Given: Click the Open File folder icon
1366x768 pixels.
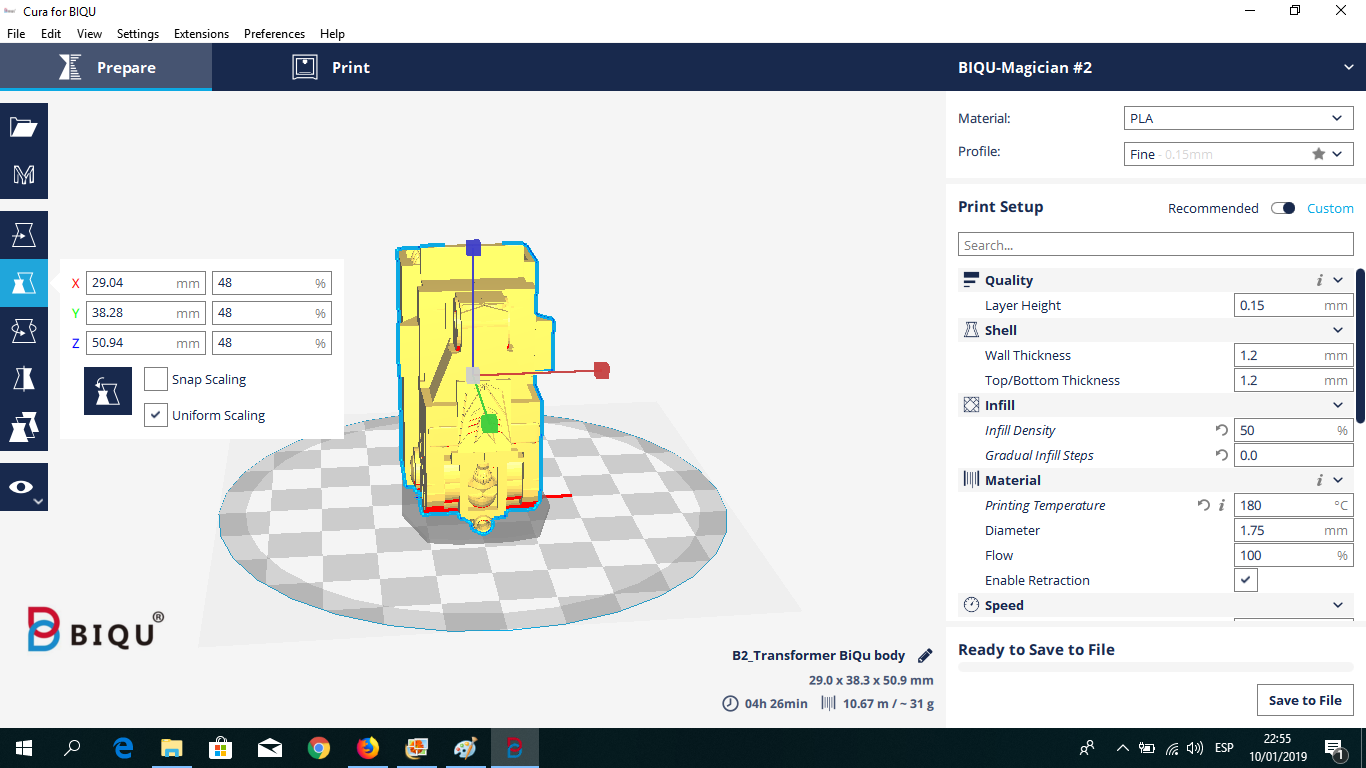Looking at the screenshot, I should click(x=24, y=127).
